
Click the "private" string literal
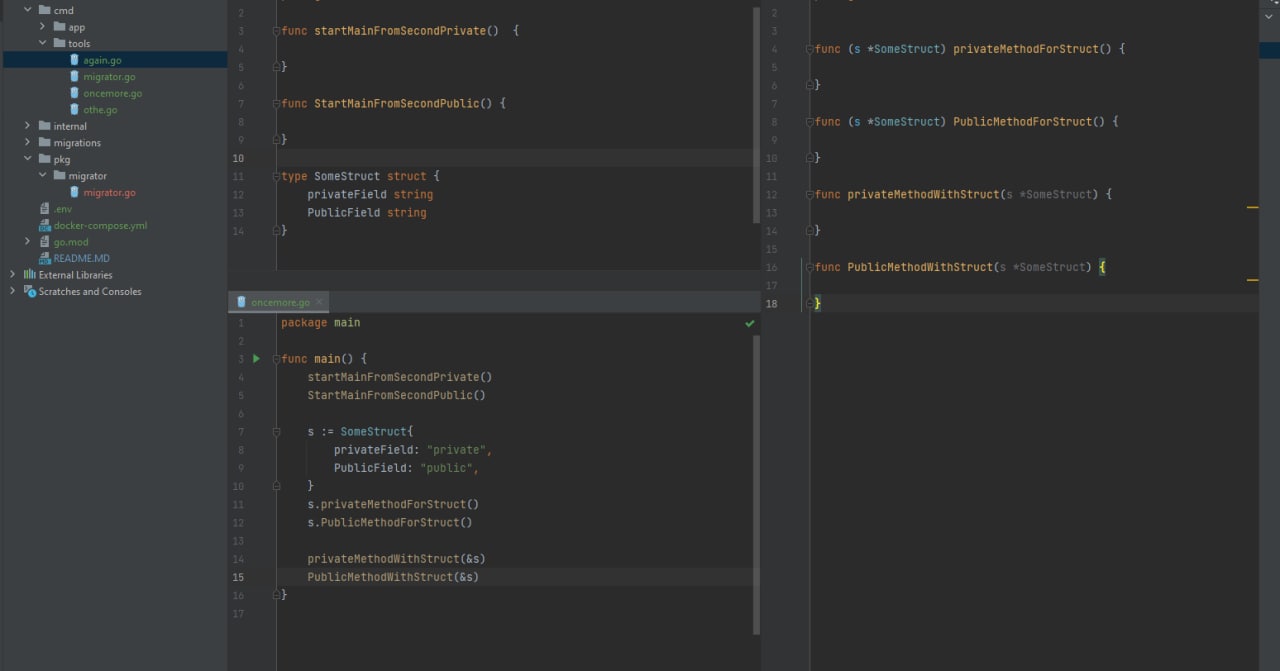456,450
